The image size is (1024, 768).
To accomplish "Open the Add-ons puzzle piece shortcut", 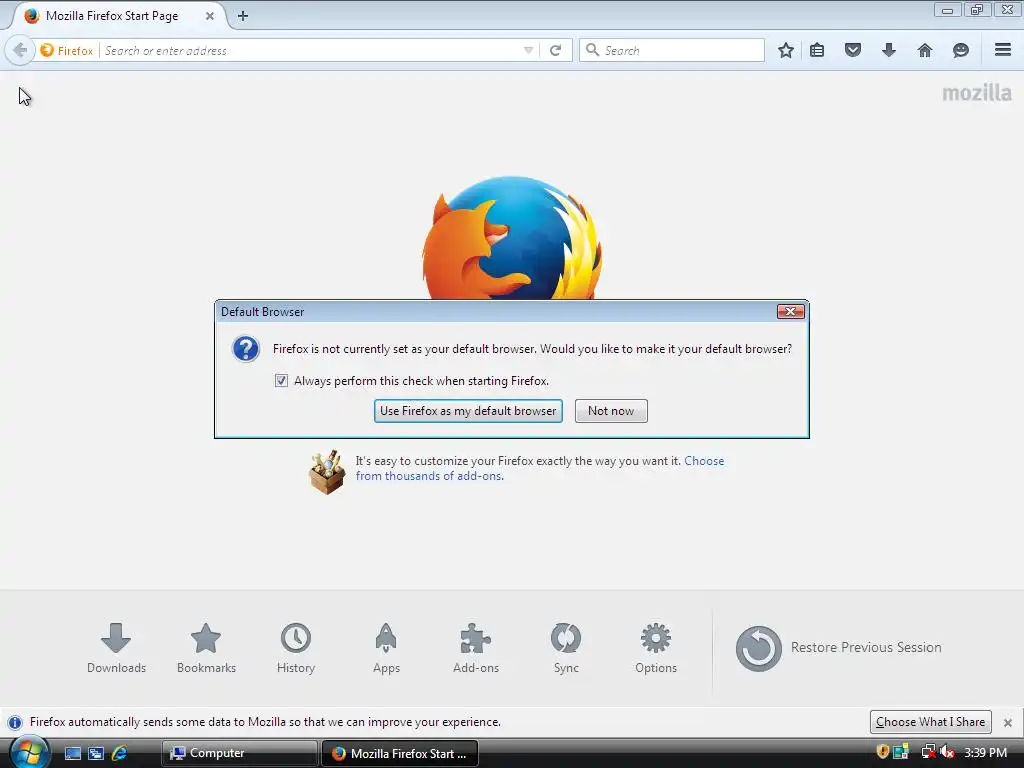I will point(476,648).
